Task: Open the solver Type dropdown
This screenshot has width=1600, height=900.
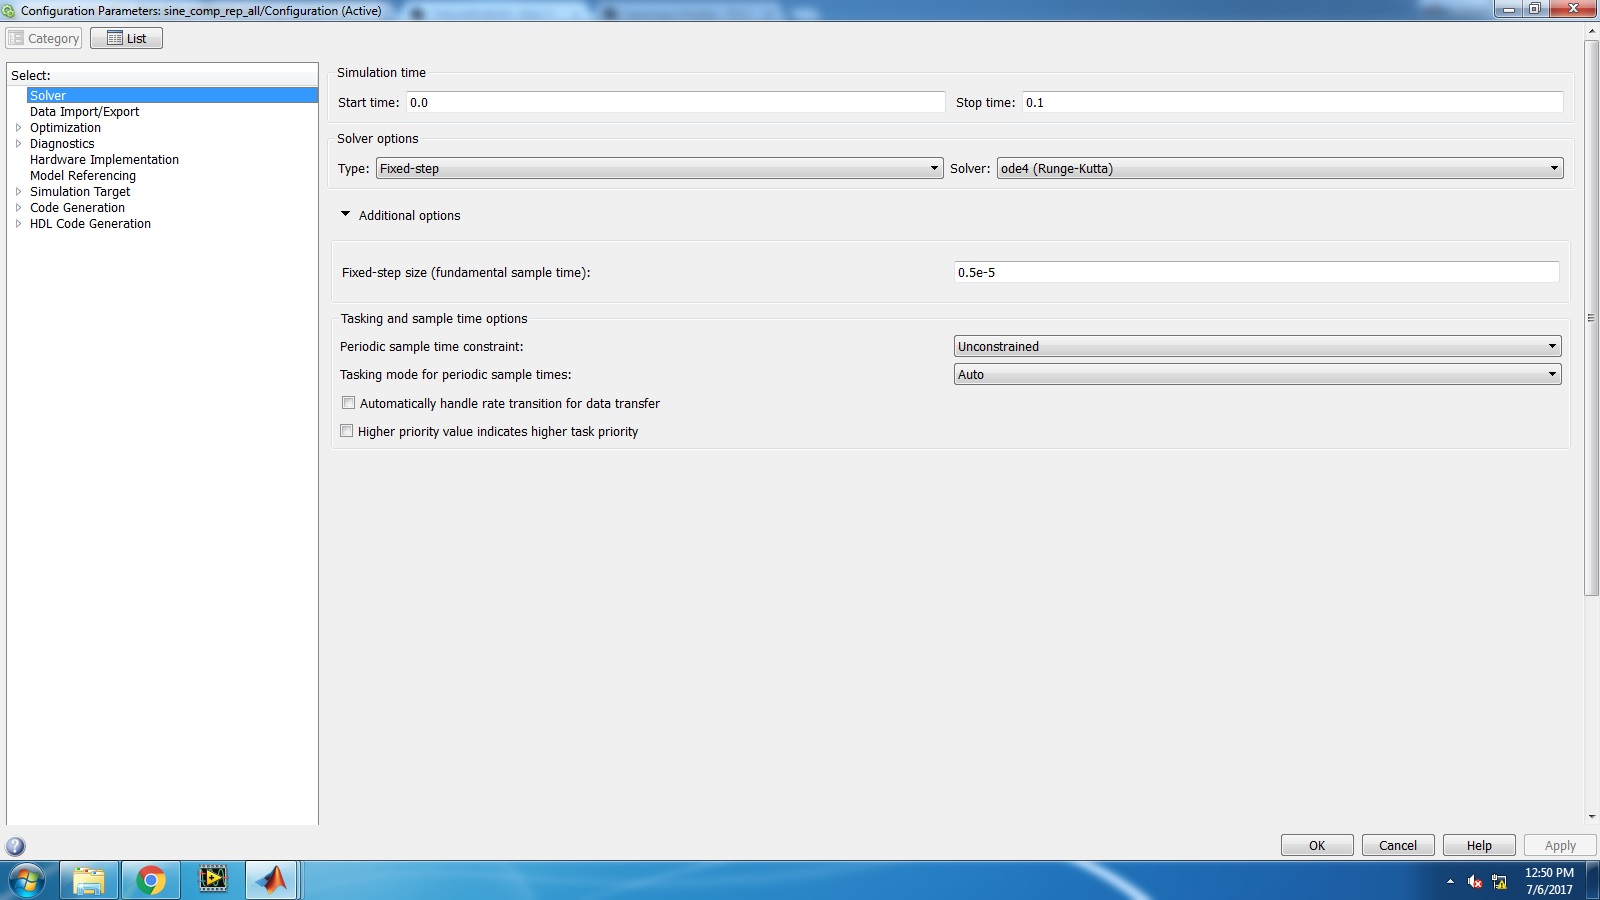Action: (659, 168)
